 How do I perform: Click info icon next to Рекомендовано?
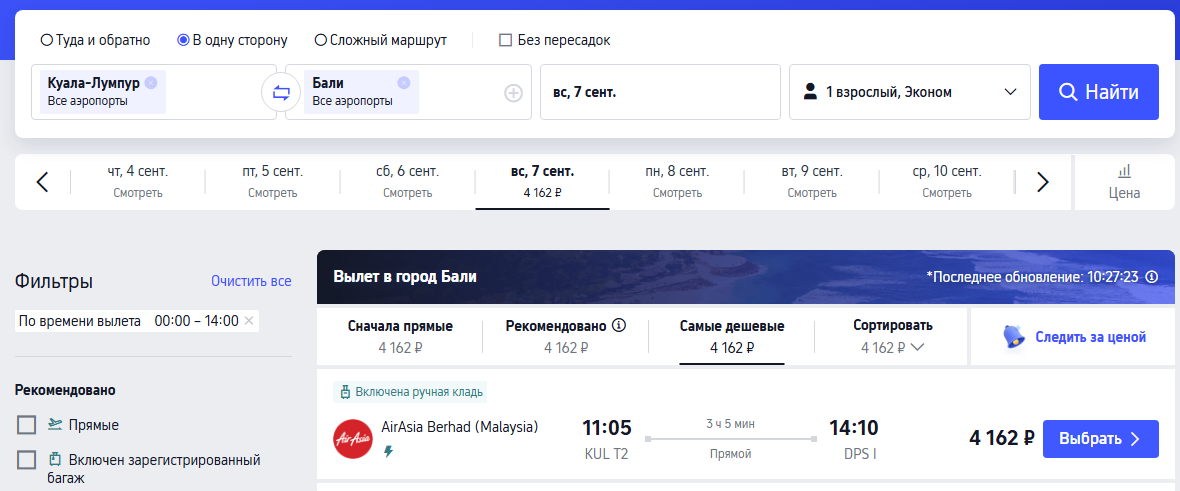(619, 325)
